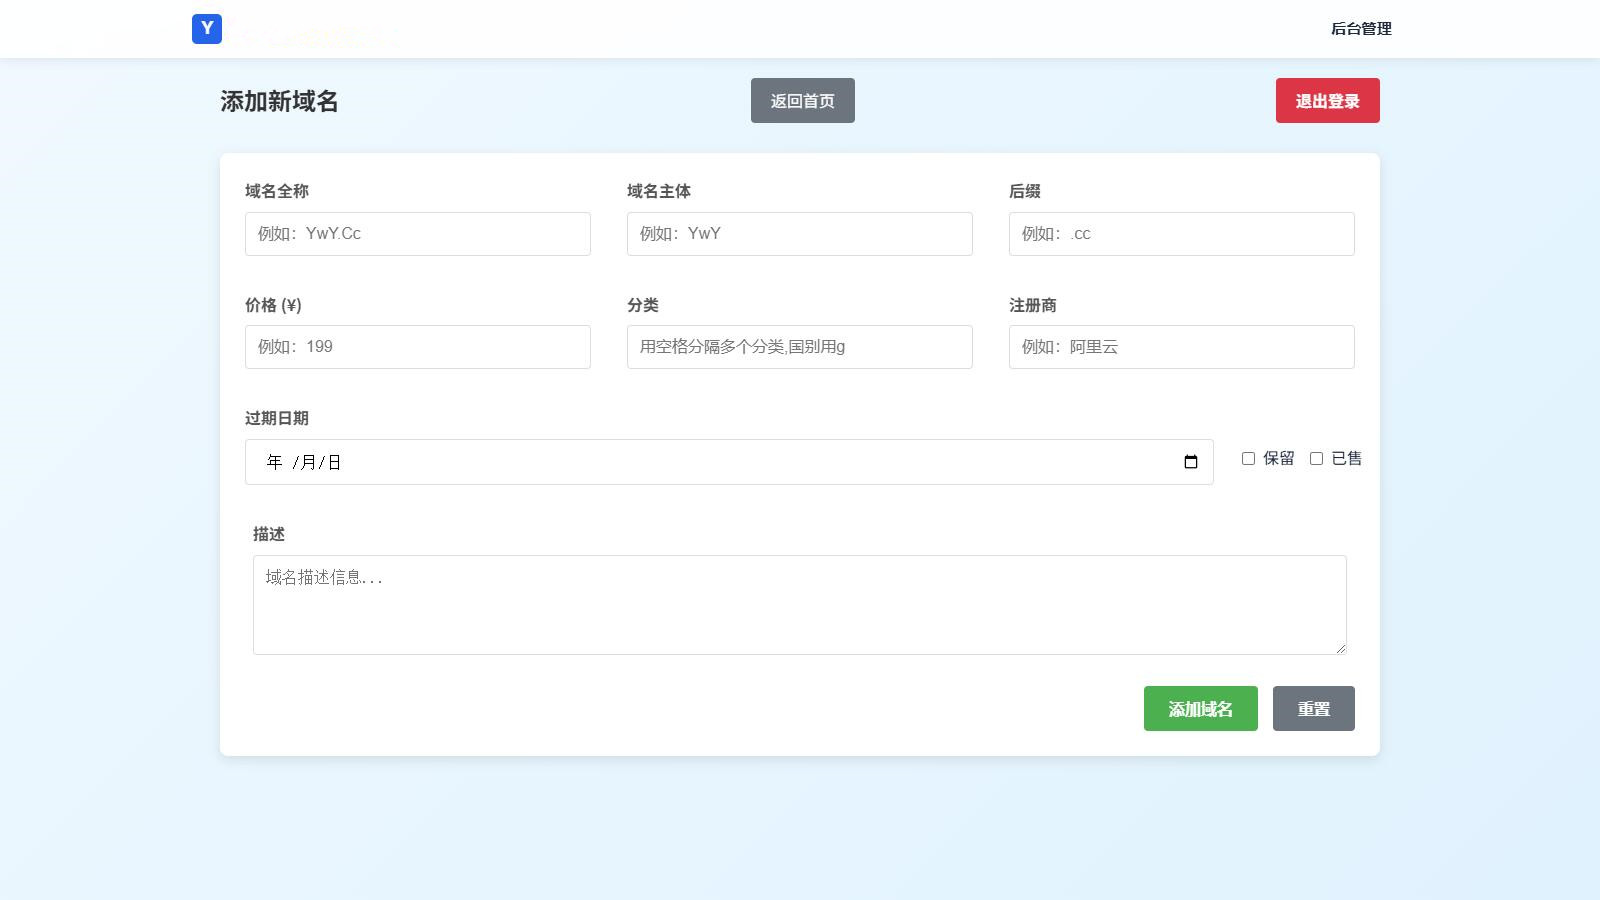Viewport: 1600px width, 900px height.
Task: Enable the 保留 checkbox
Action: pyautogui.click(x=1248, y=458)
